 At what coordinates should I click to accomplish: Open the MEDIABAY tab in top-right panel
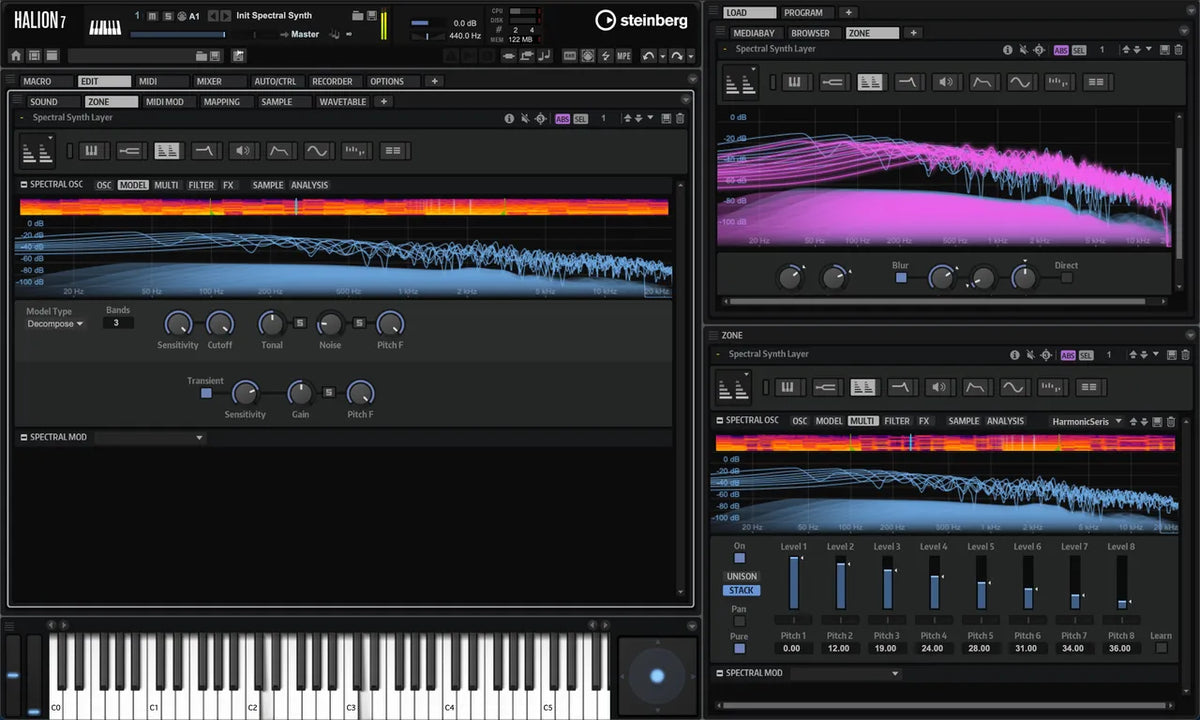(755, 33)
